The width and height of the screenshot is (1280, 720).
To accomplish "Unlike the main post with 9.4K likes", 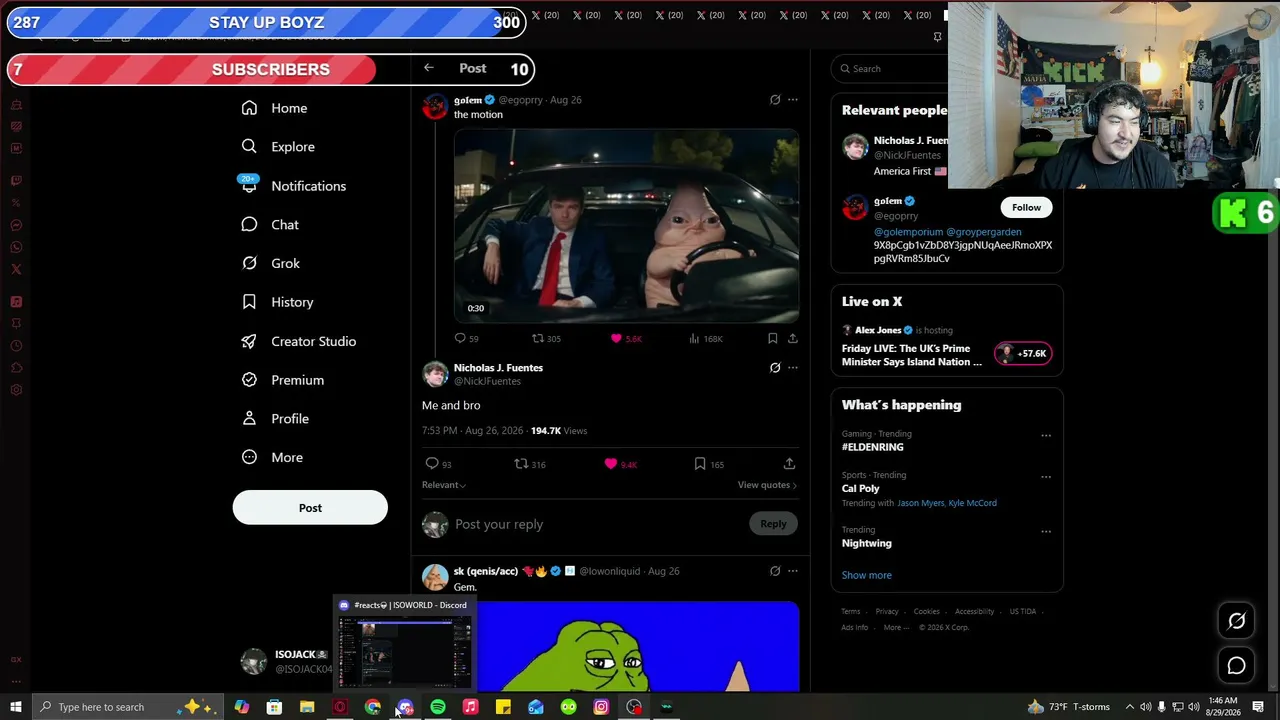I will pos(620,464).
